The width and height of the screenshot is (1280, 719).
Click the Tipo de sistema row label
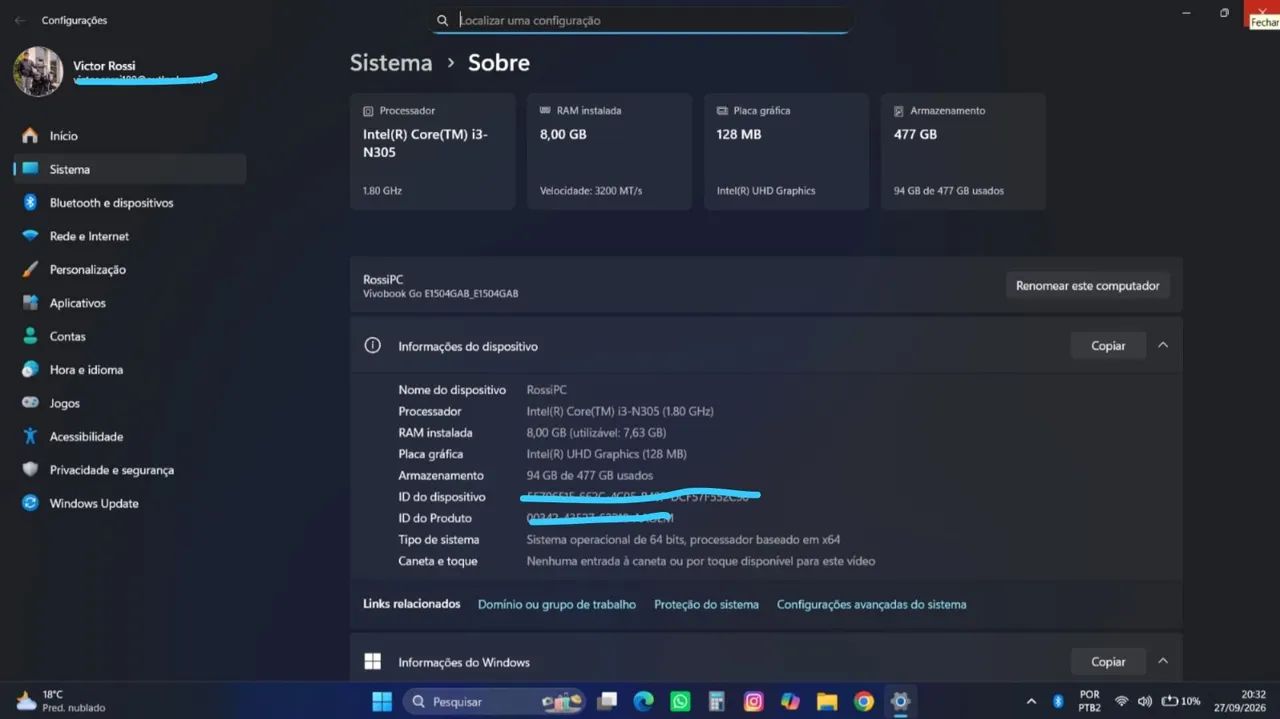pyautogui.click(x=439, y=540)
